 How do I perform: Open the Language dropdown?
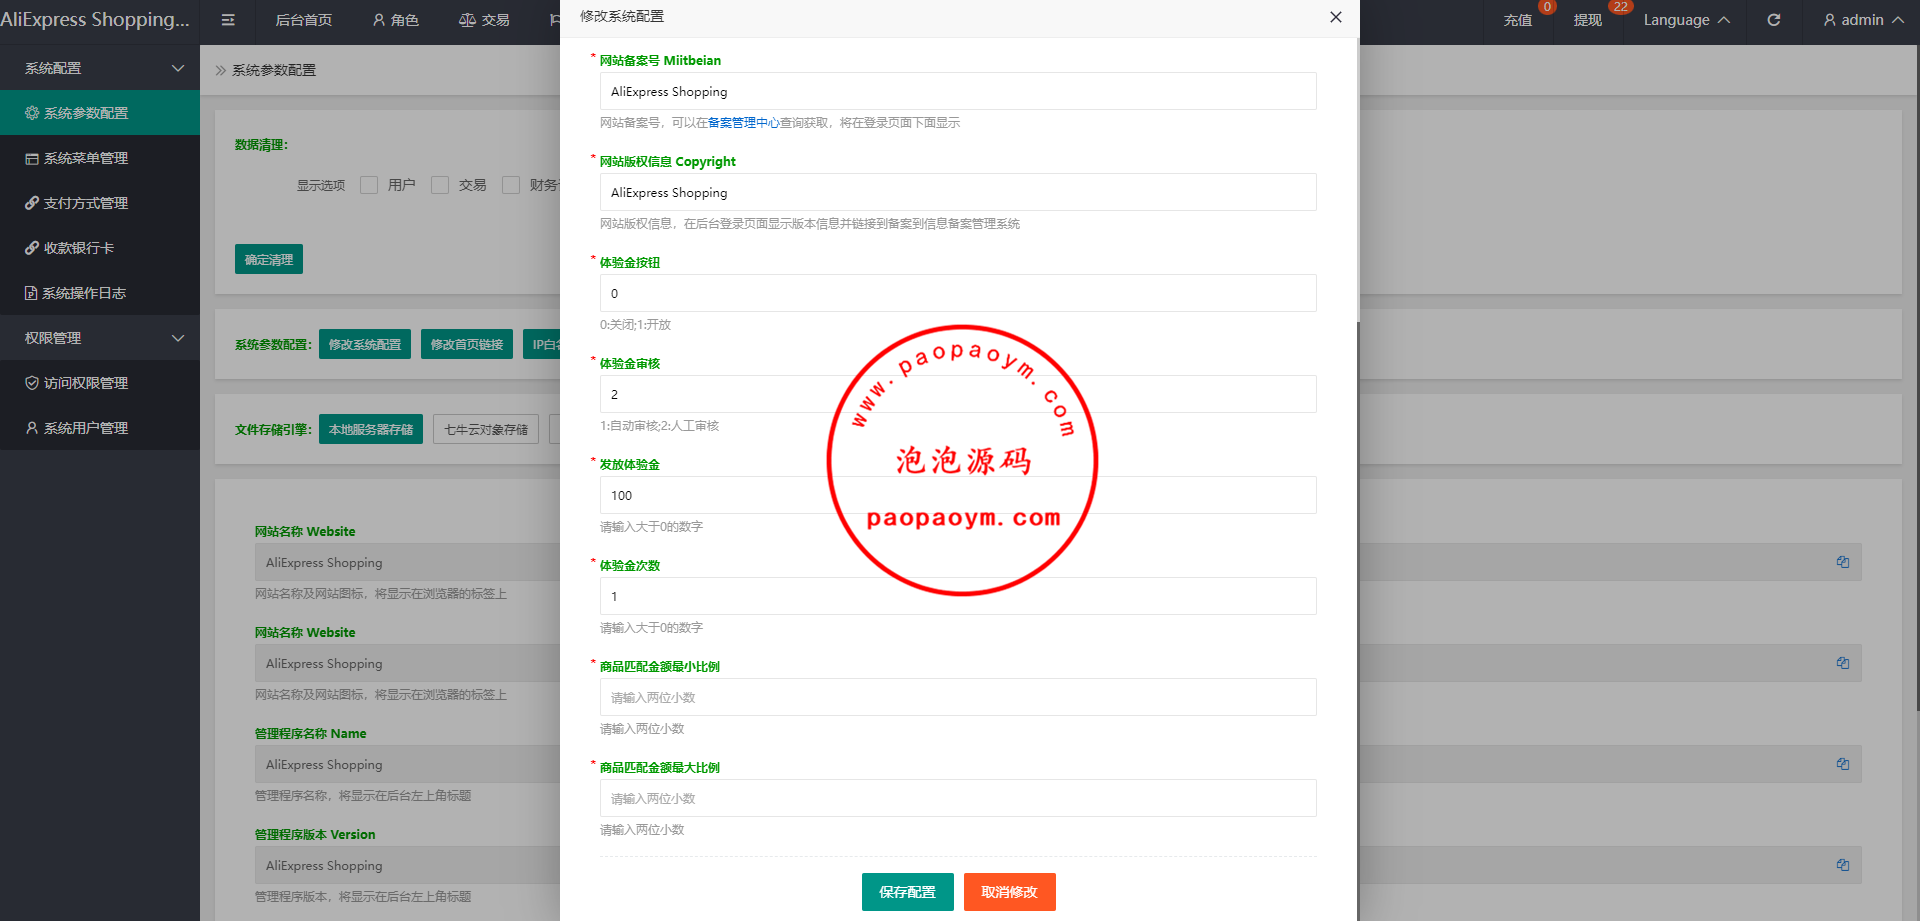click(x=1686, y=20)
